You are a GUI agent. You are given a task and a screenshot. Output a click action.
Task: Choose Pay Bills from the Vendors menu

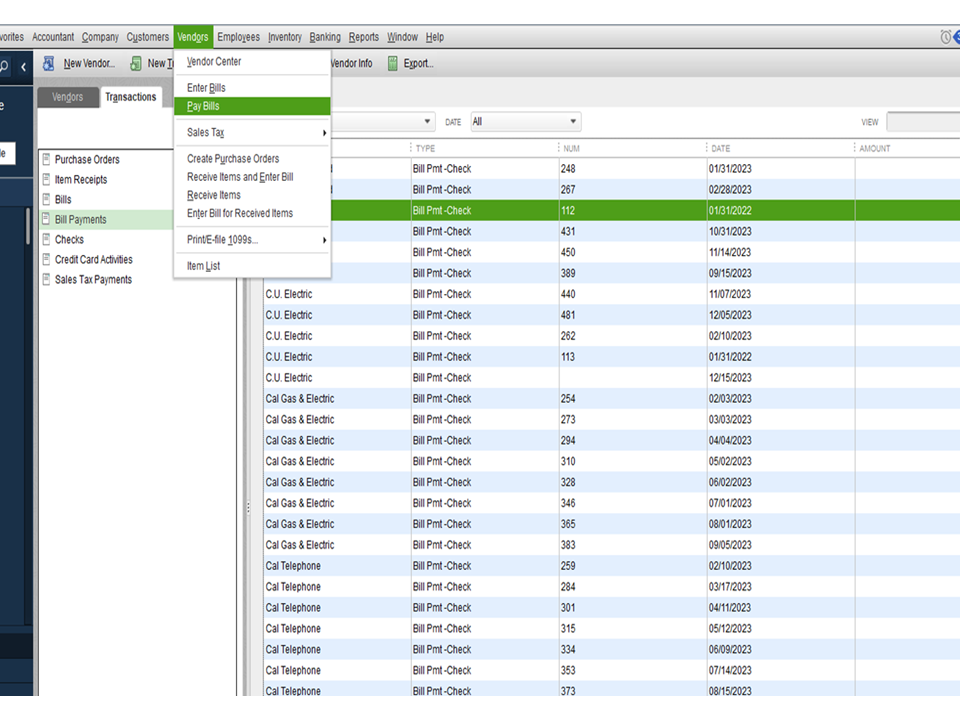pos(204,106)
